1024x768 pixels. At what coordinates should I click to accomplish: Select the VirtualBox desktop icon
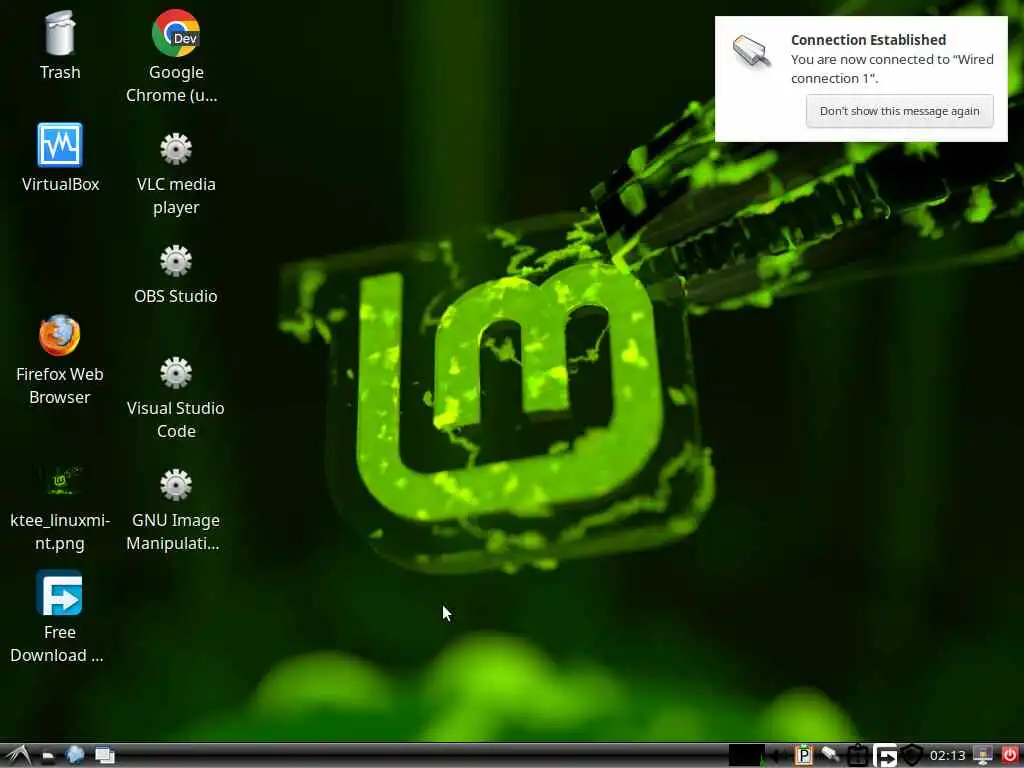point(60,144)
